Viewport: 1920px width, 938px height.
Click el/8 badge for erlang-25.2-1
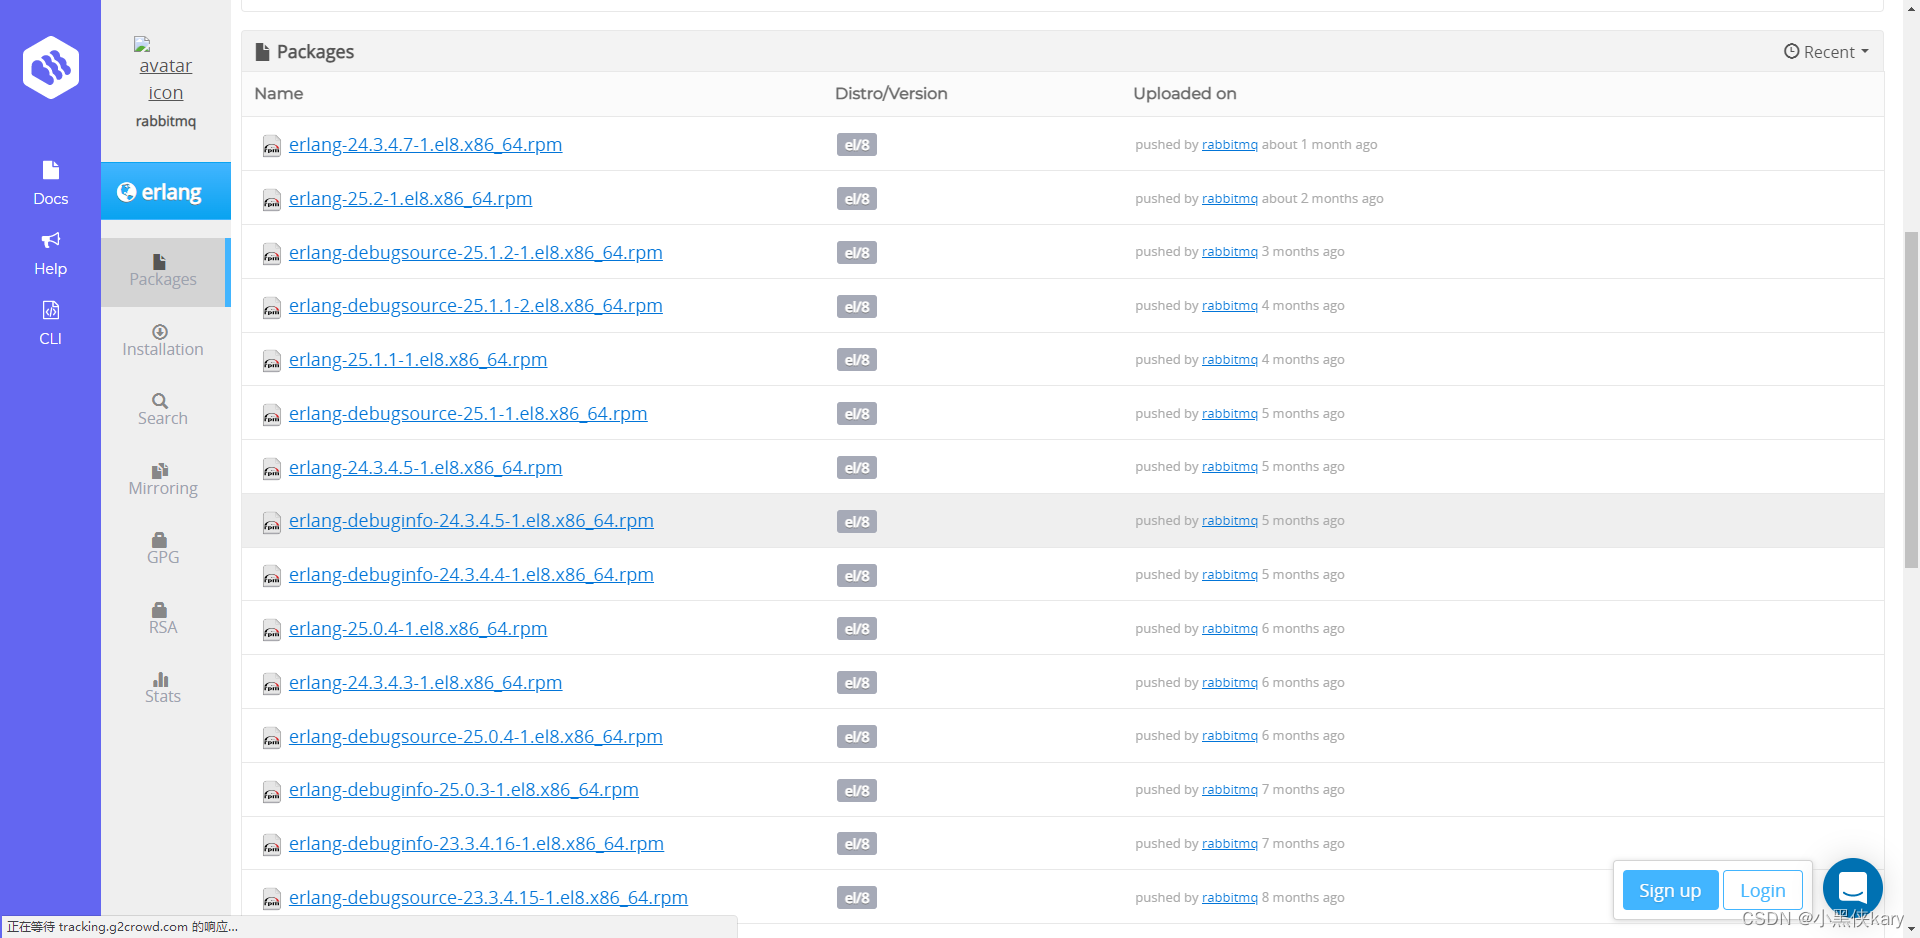857,199
